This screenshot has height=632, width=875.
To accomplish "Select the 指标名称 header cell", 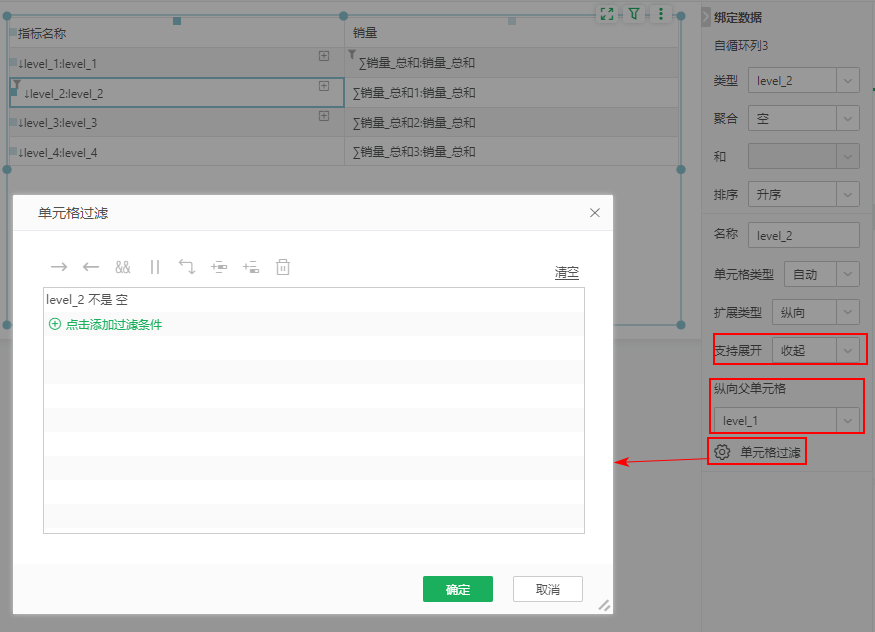I will 177,33.
